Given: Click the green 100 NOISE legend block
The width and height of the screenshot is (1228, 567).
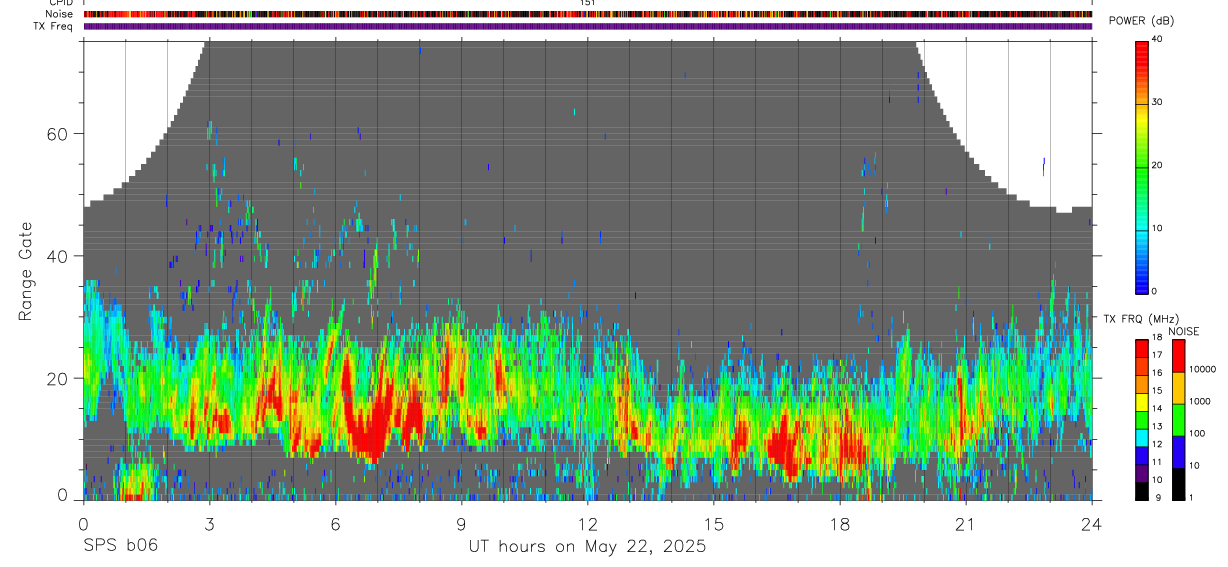Looking at the screenshot, I should coord(1179,419).
